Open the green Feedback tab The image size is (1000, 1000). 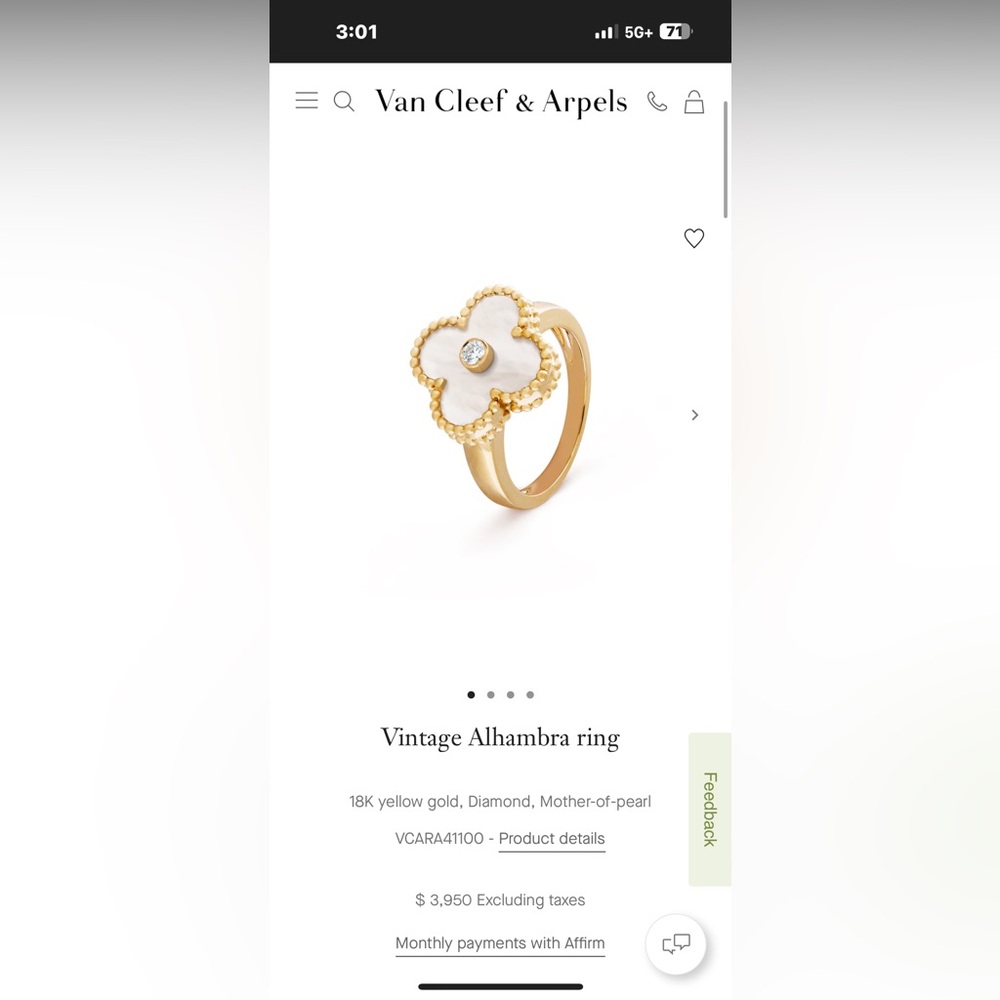pos(710,809)
